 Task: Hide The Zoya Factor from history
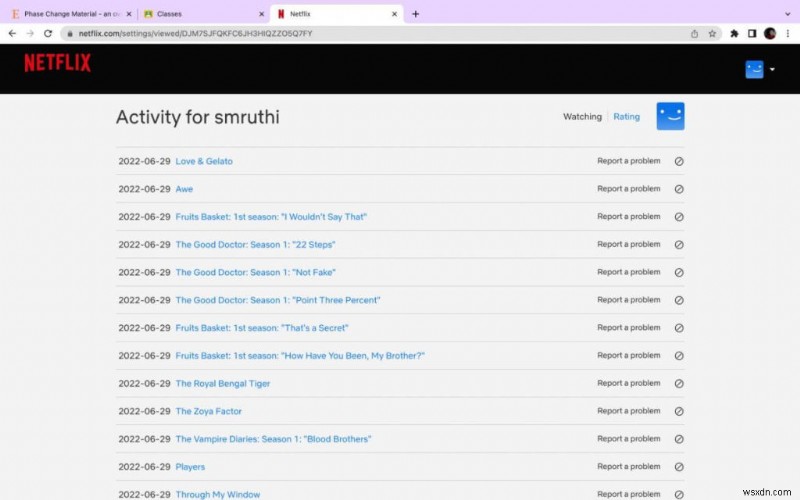[679, 412]
